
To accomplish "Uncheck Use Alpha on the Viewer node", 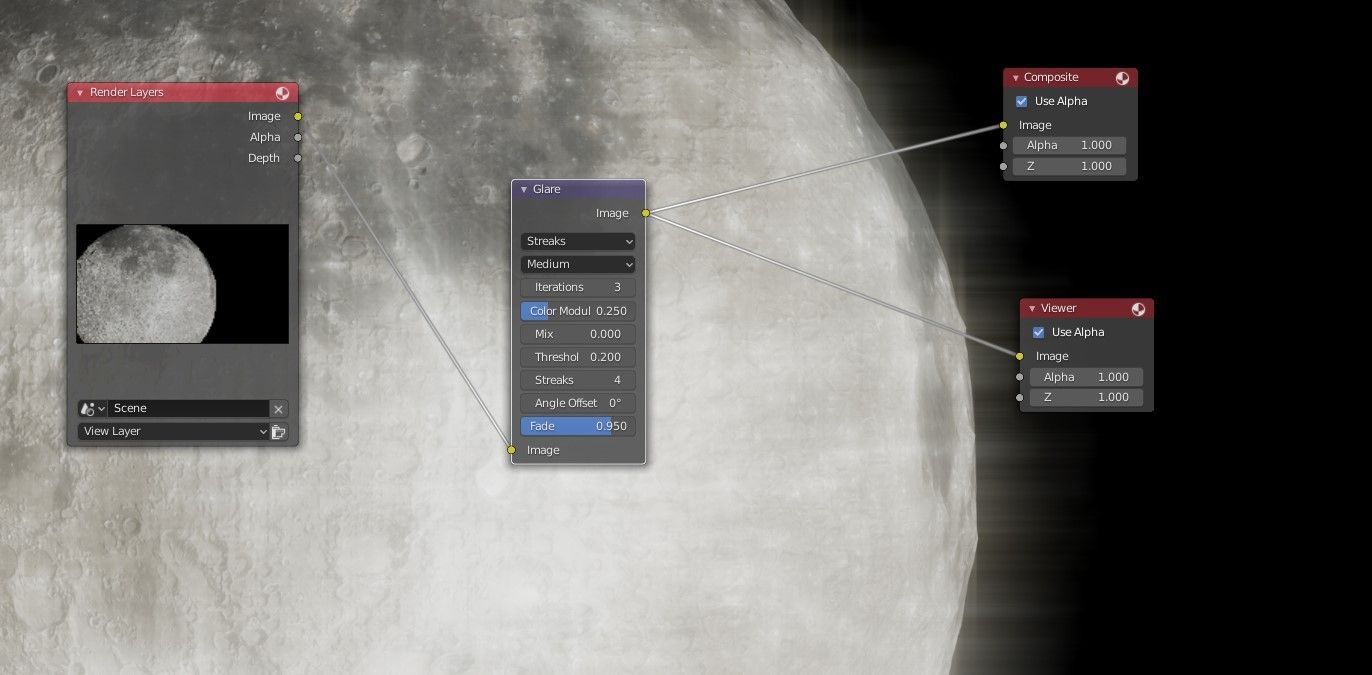I will click(1037, 332).
